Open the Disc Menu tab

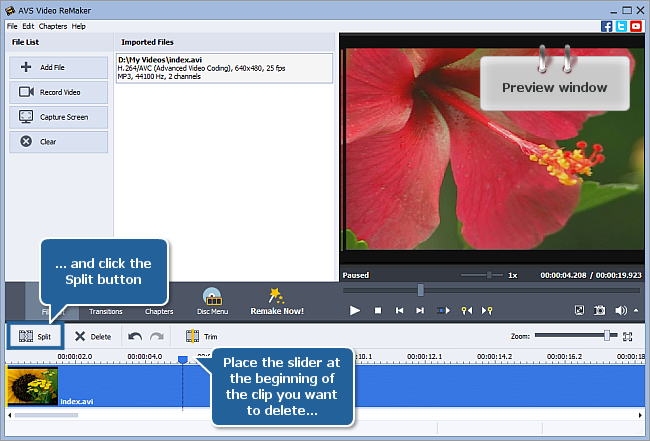pos(212,301)
